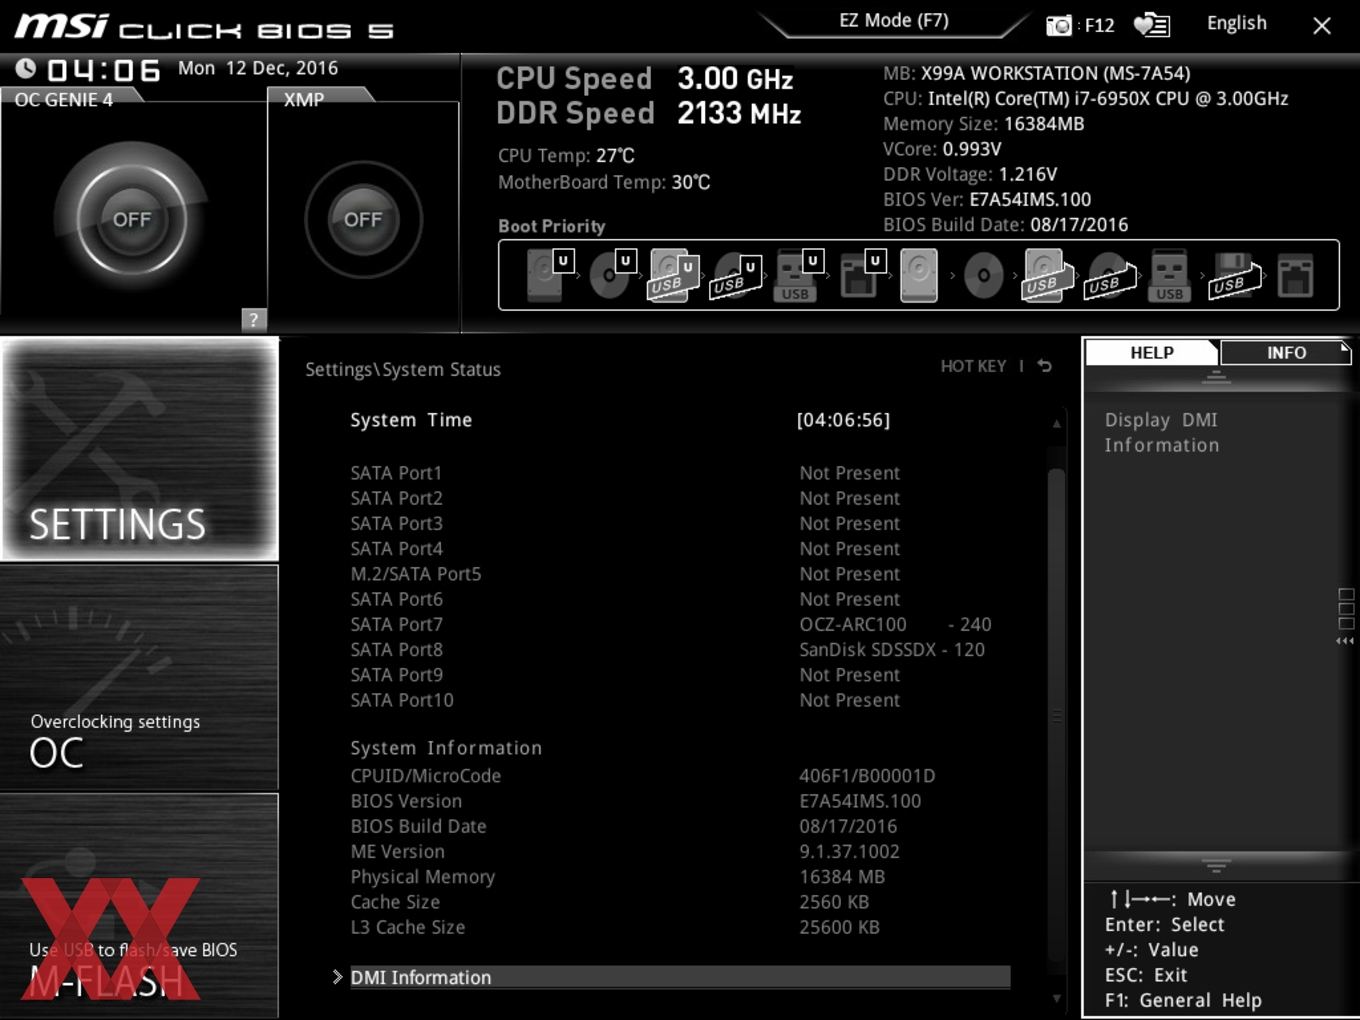Viewport: 1360px width, 1020px height.
Task: Open the favorites heart icon
Action: point(1151,25)
